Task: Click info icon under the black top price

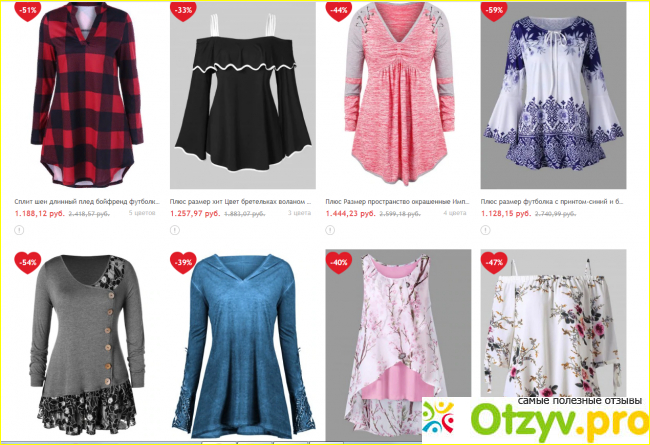Action: 175,230
